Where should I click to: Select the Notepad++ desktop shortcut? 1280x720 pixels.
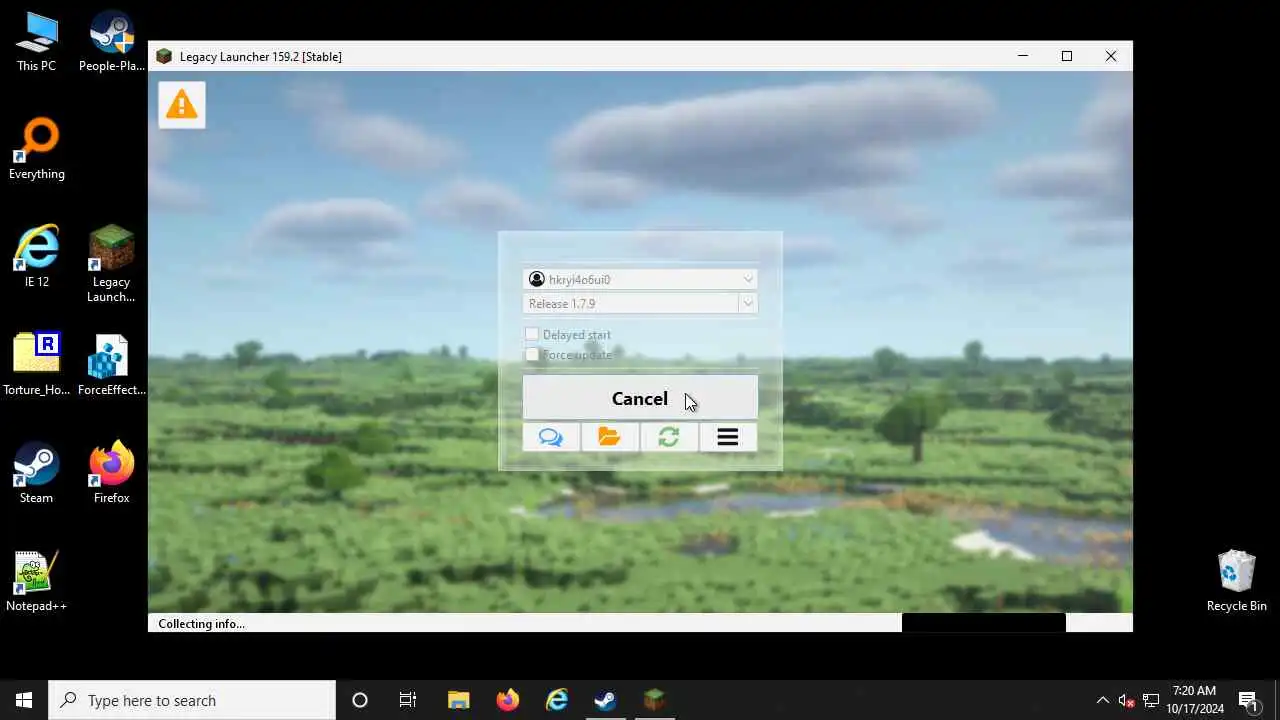click(36, 581)
